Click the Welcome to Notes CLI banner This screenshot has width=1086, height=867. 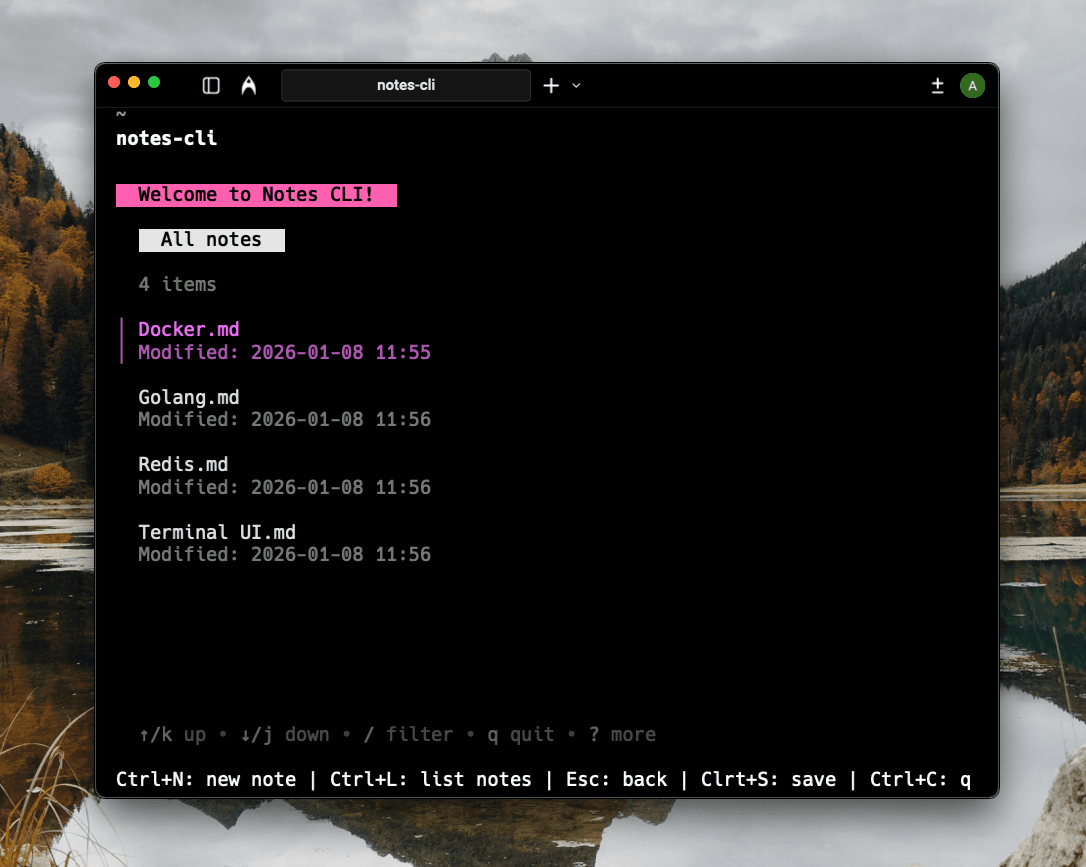(x=256, y=194)
